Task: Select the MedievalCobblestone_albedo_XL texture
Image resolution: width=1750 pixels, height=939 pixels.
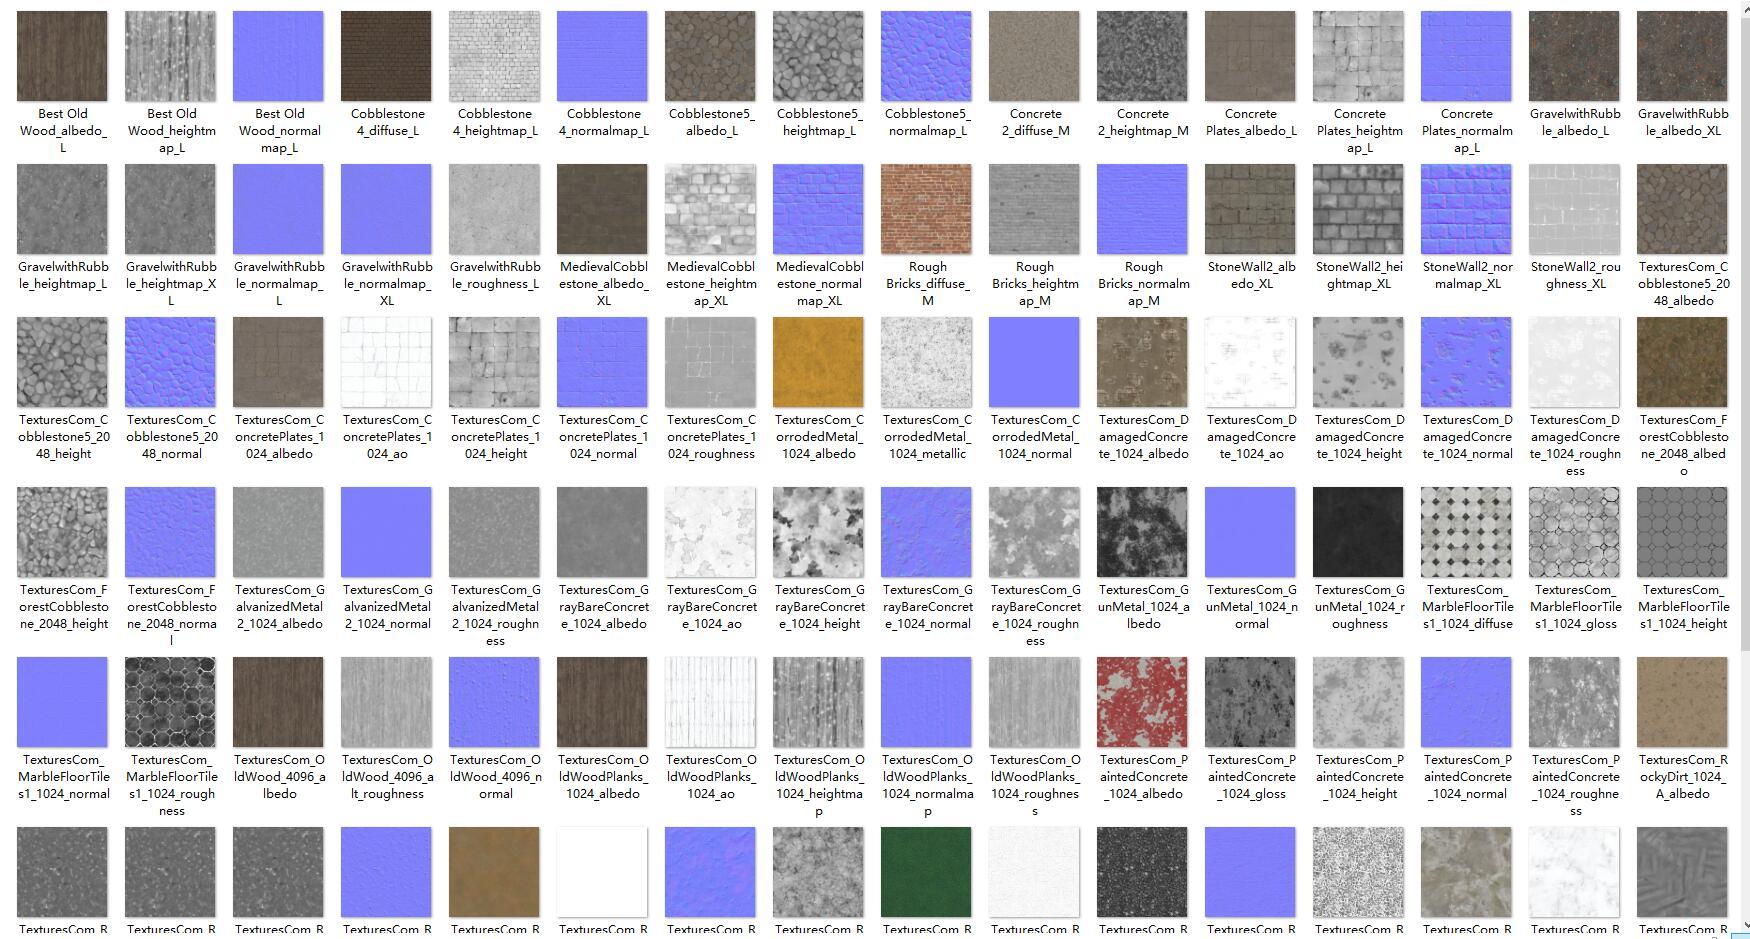Action: (602, 209)
